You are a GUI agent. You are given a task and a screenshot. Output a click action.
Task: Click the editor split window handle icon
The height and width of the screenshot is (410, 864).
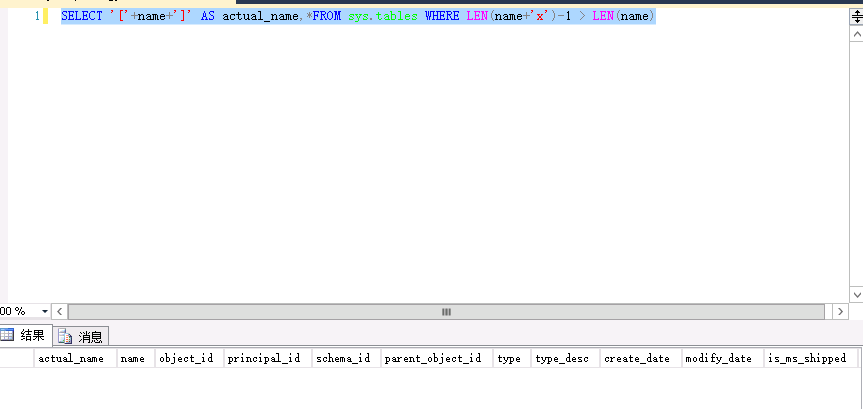pyautogui.click(x=857, y=17)
